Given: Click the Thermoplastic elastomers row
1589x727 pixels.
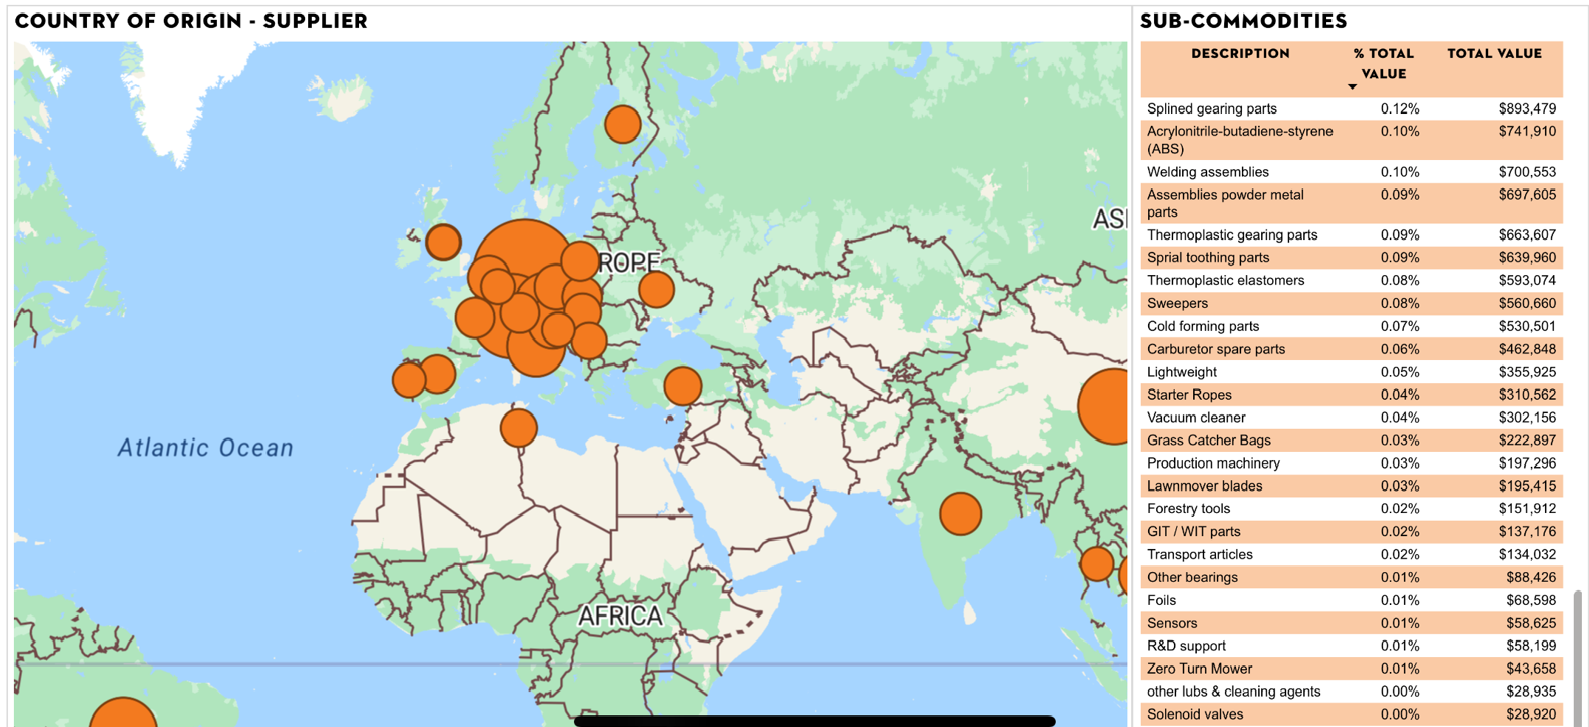Looking at the screenshot, I should click(x=1351, y=280).
